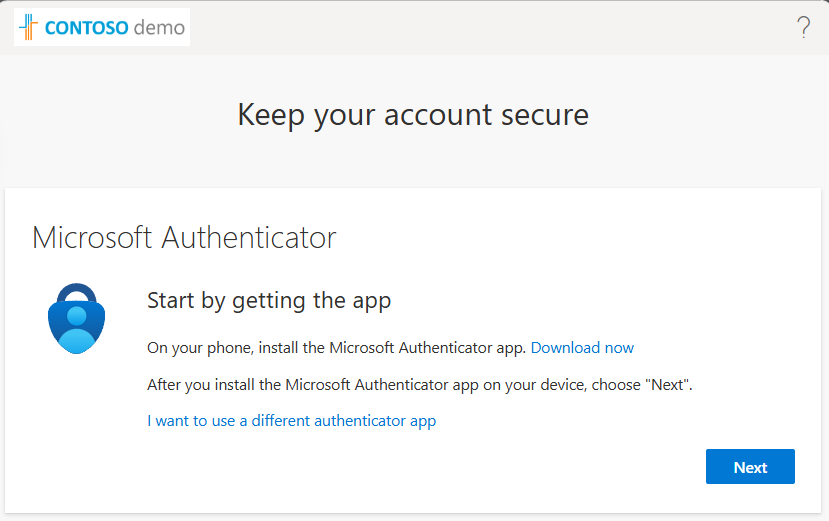This screenshot has height=521, width=829.
Task: Click the orange and blue Contoso cross symbol
Action: 29,27
